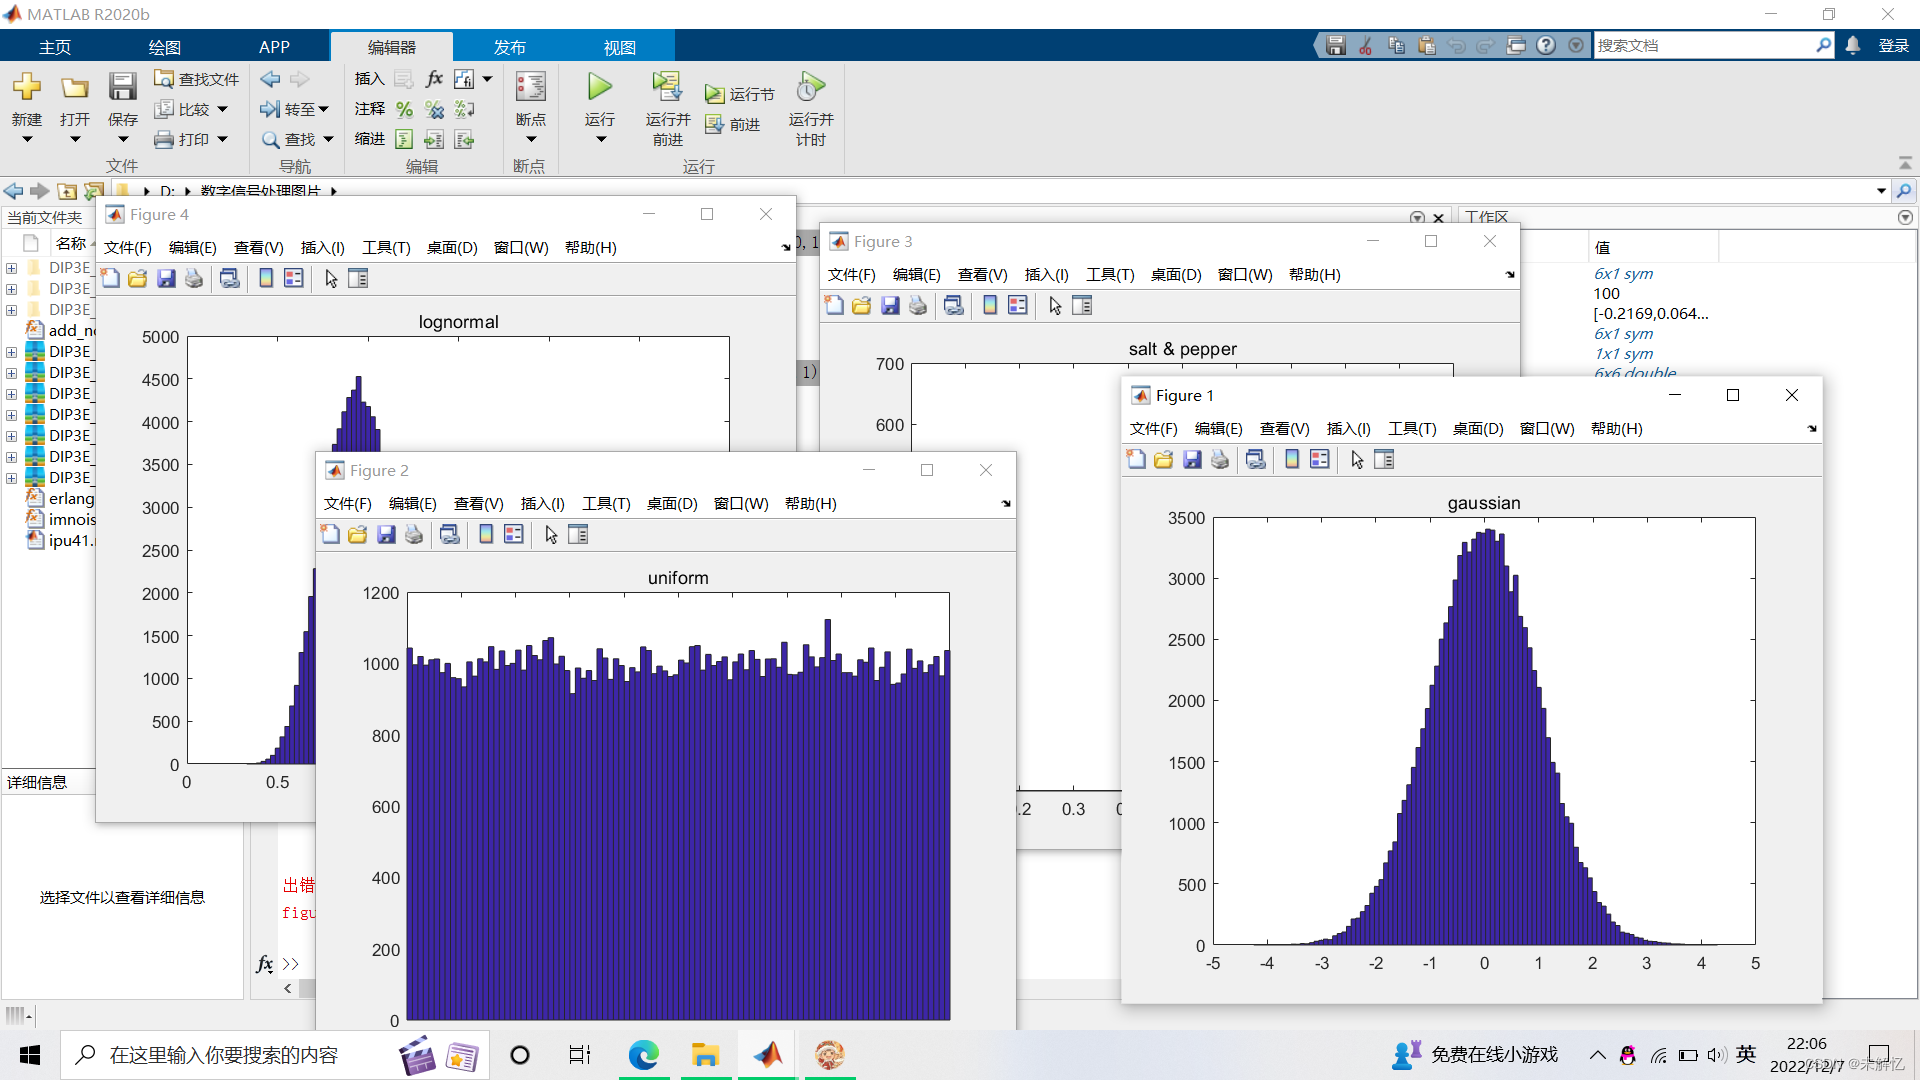1920x1080 pixels.
Task: Click the Run and Advance (运行并前进) icon
Action: pos(667,88)
